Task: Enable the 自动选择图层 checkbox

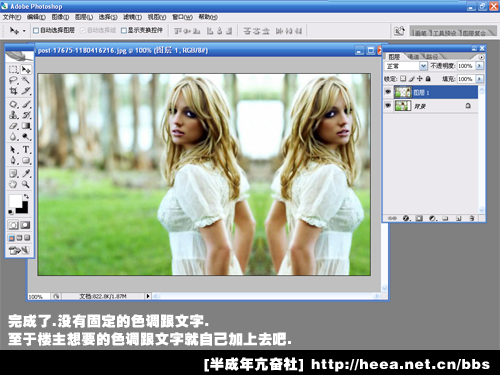Action: 36,31
